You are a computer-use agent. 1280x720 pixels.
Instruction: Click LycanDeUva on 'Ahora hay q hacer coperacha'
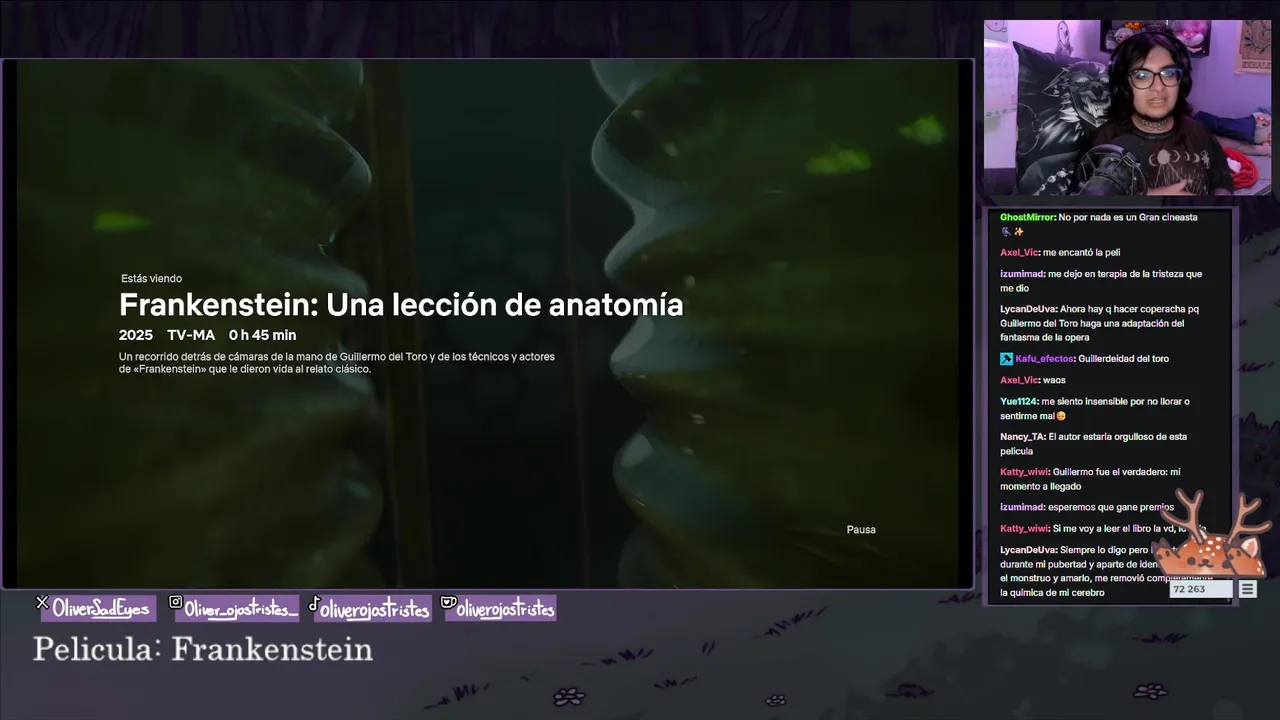click(1028, 309)
